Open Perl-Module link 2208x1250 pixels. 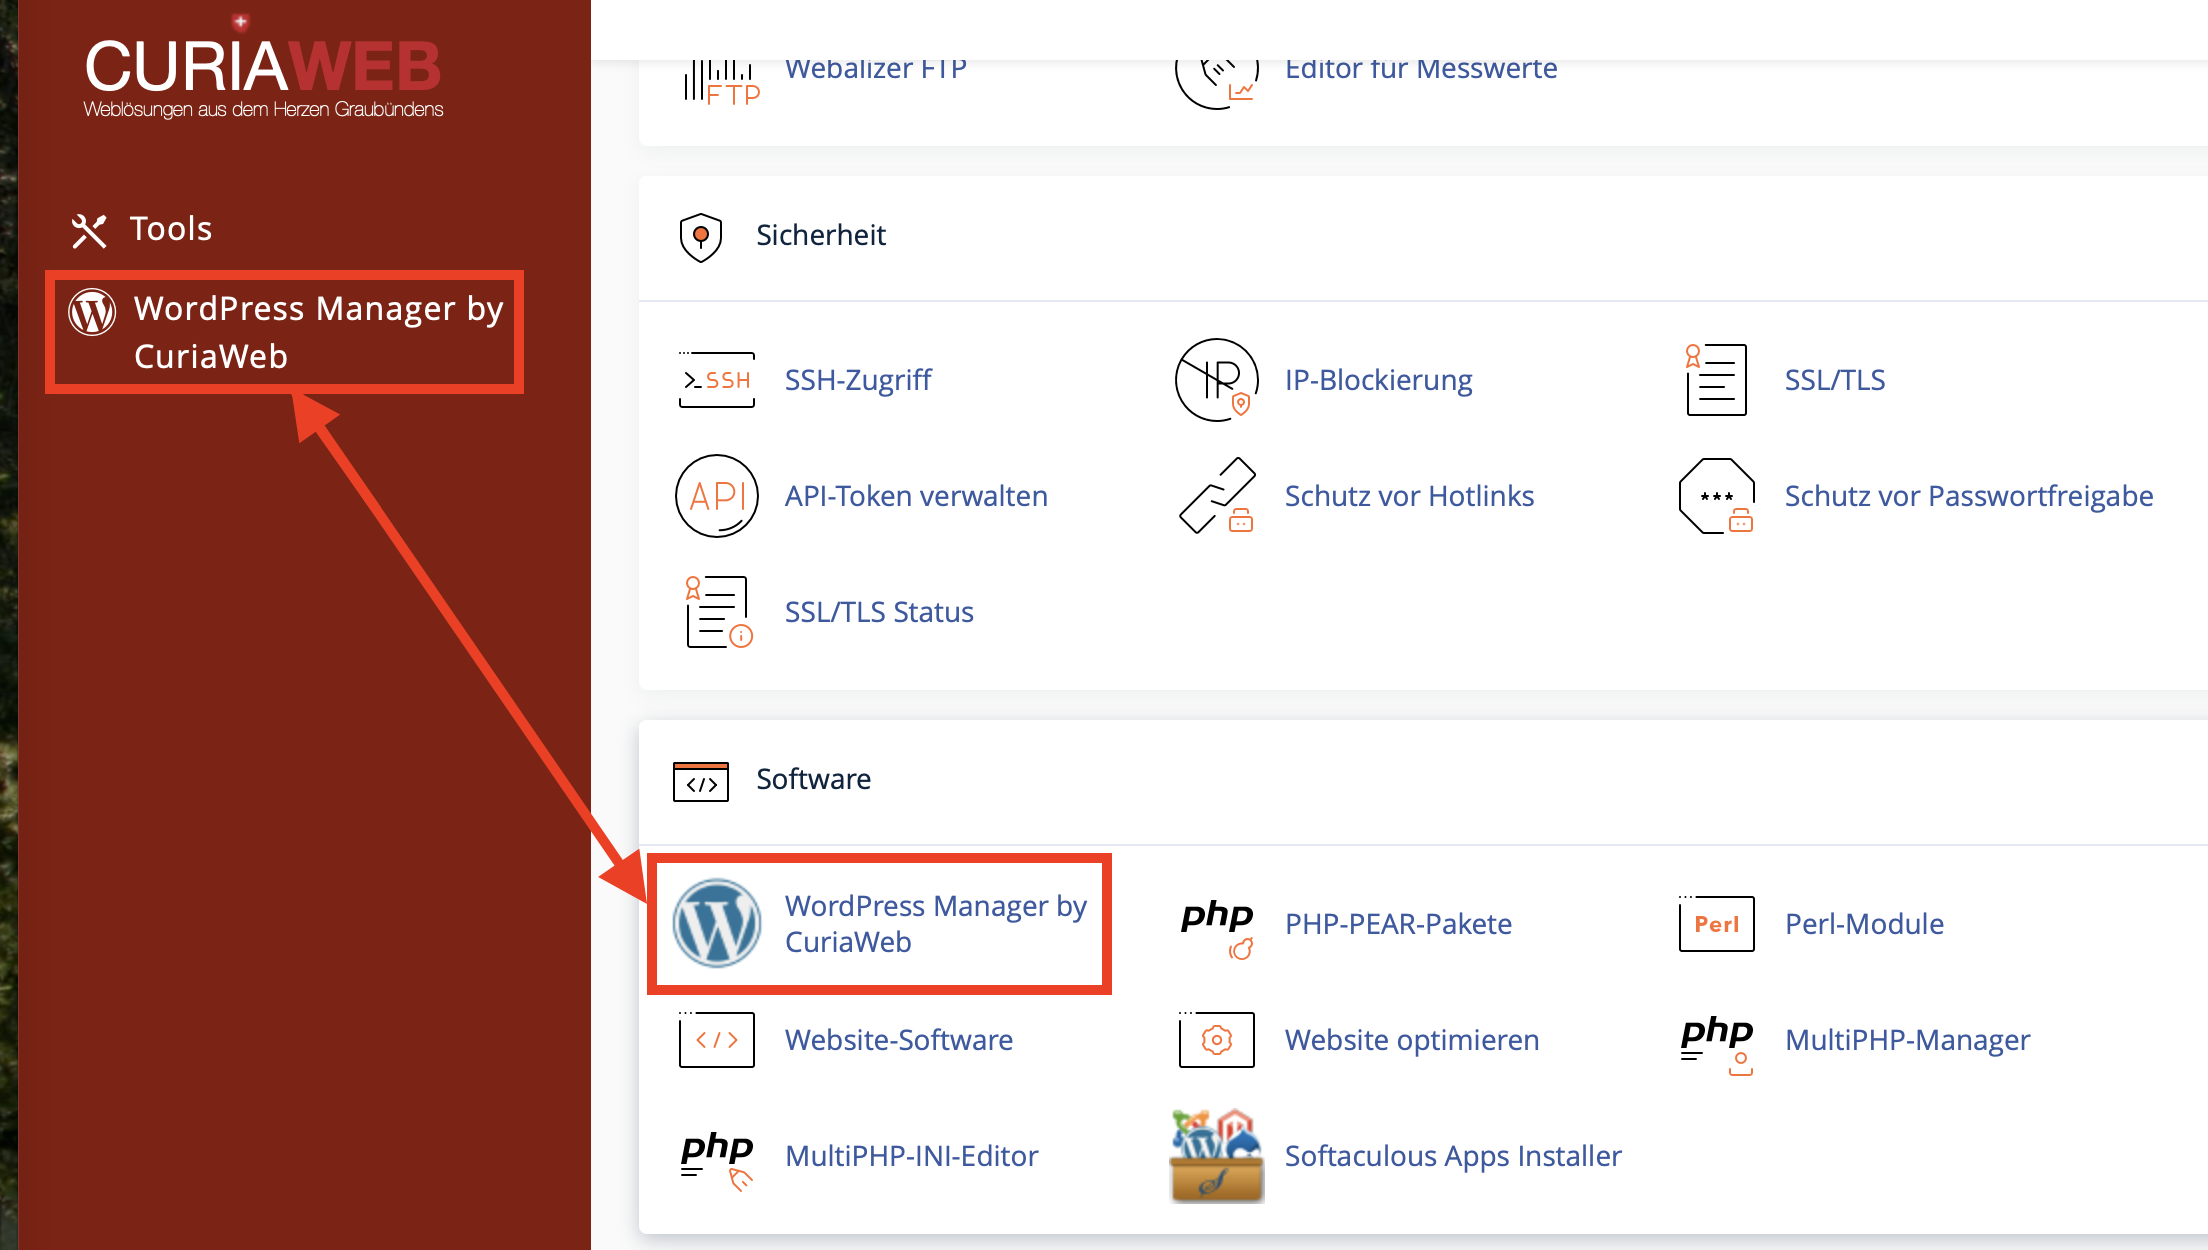pyautogui.click(x=1864, y=924)
